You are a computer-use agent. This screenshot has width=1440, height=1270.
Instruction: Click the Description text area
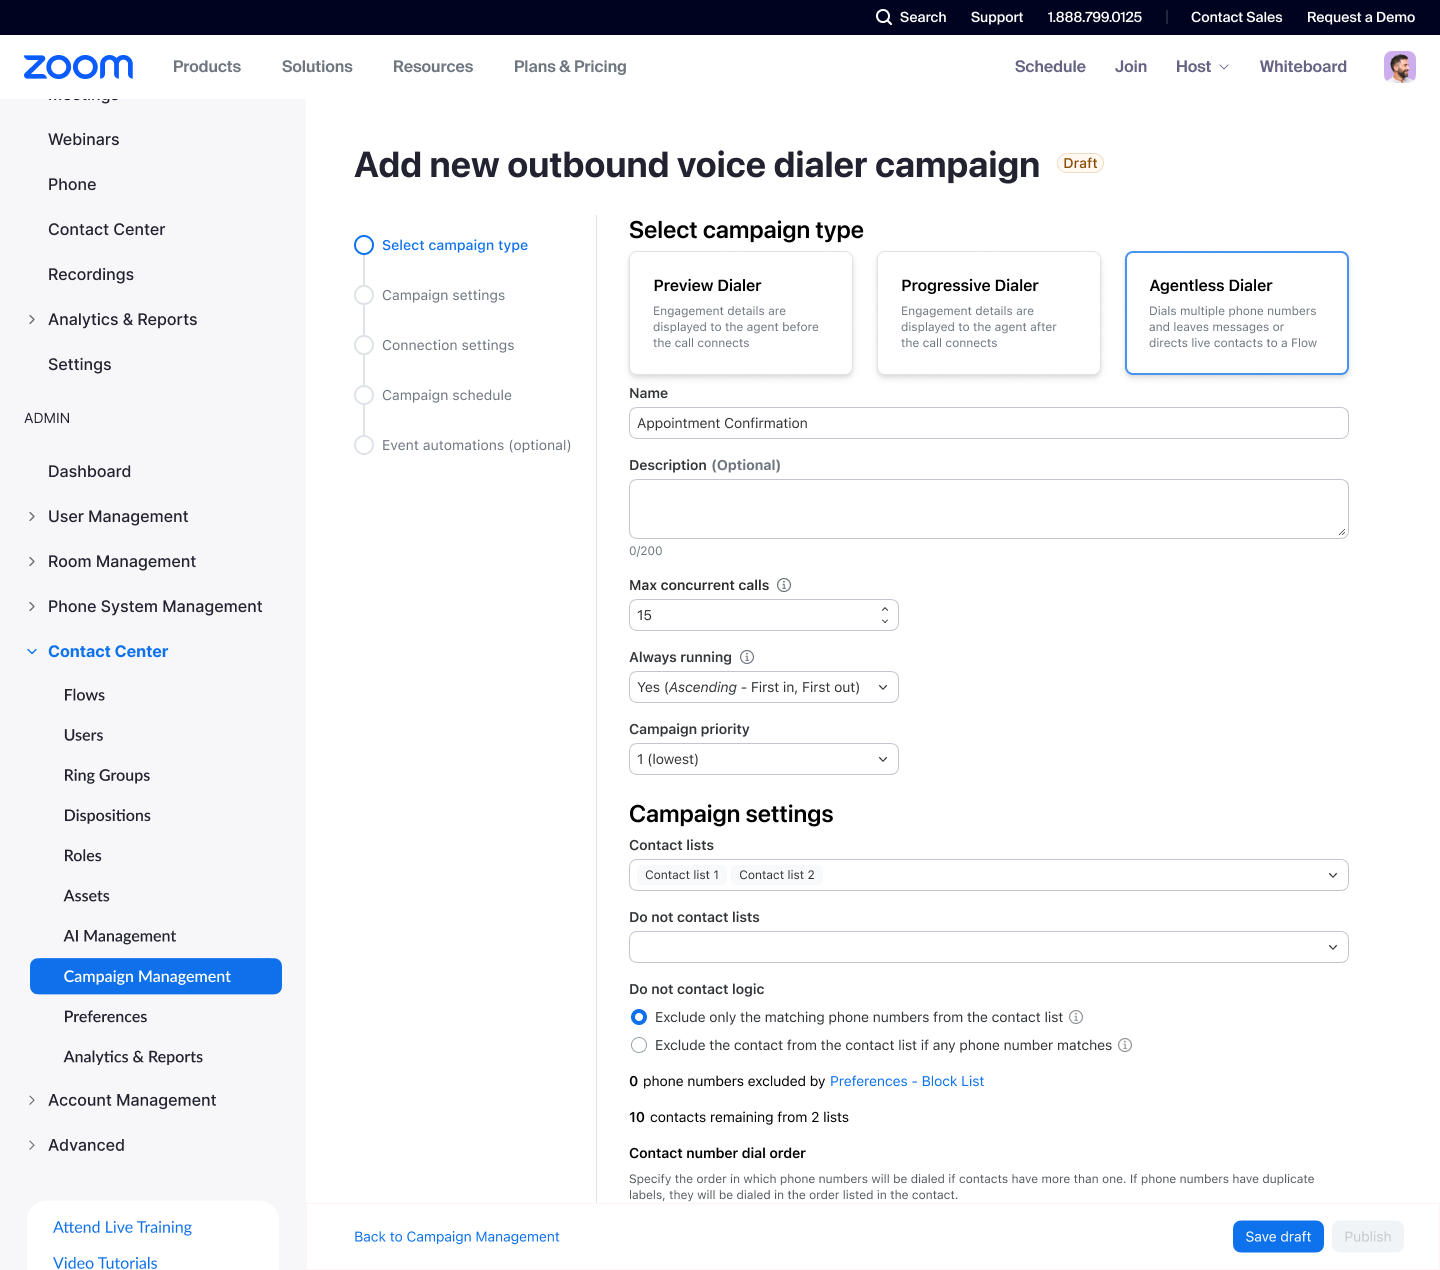pos(989,509)
